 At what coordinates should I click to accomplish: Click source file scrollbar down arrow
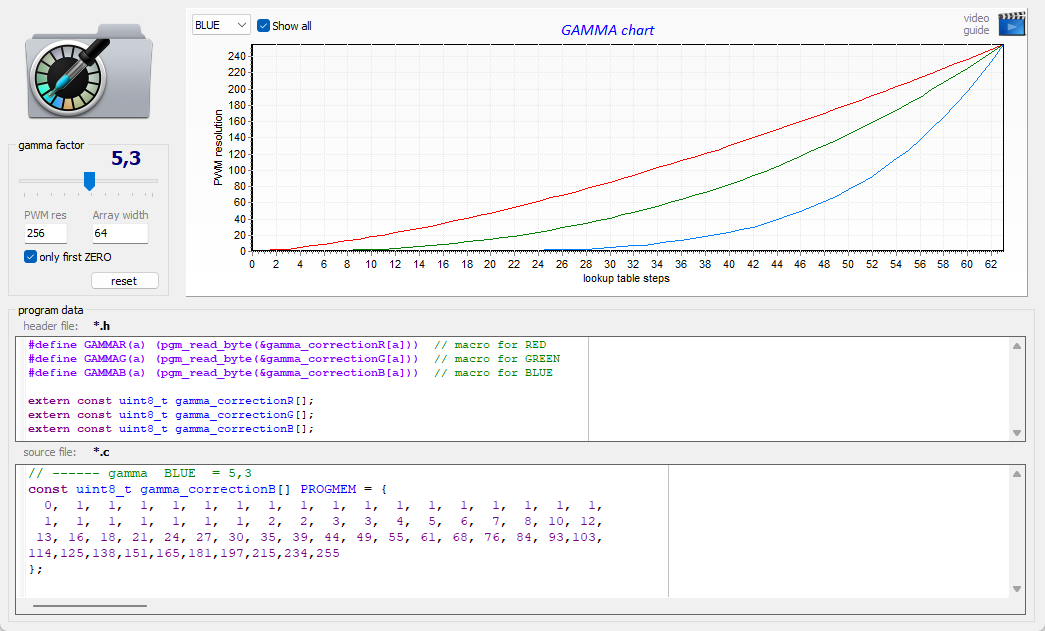1017,588
